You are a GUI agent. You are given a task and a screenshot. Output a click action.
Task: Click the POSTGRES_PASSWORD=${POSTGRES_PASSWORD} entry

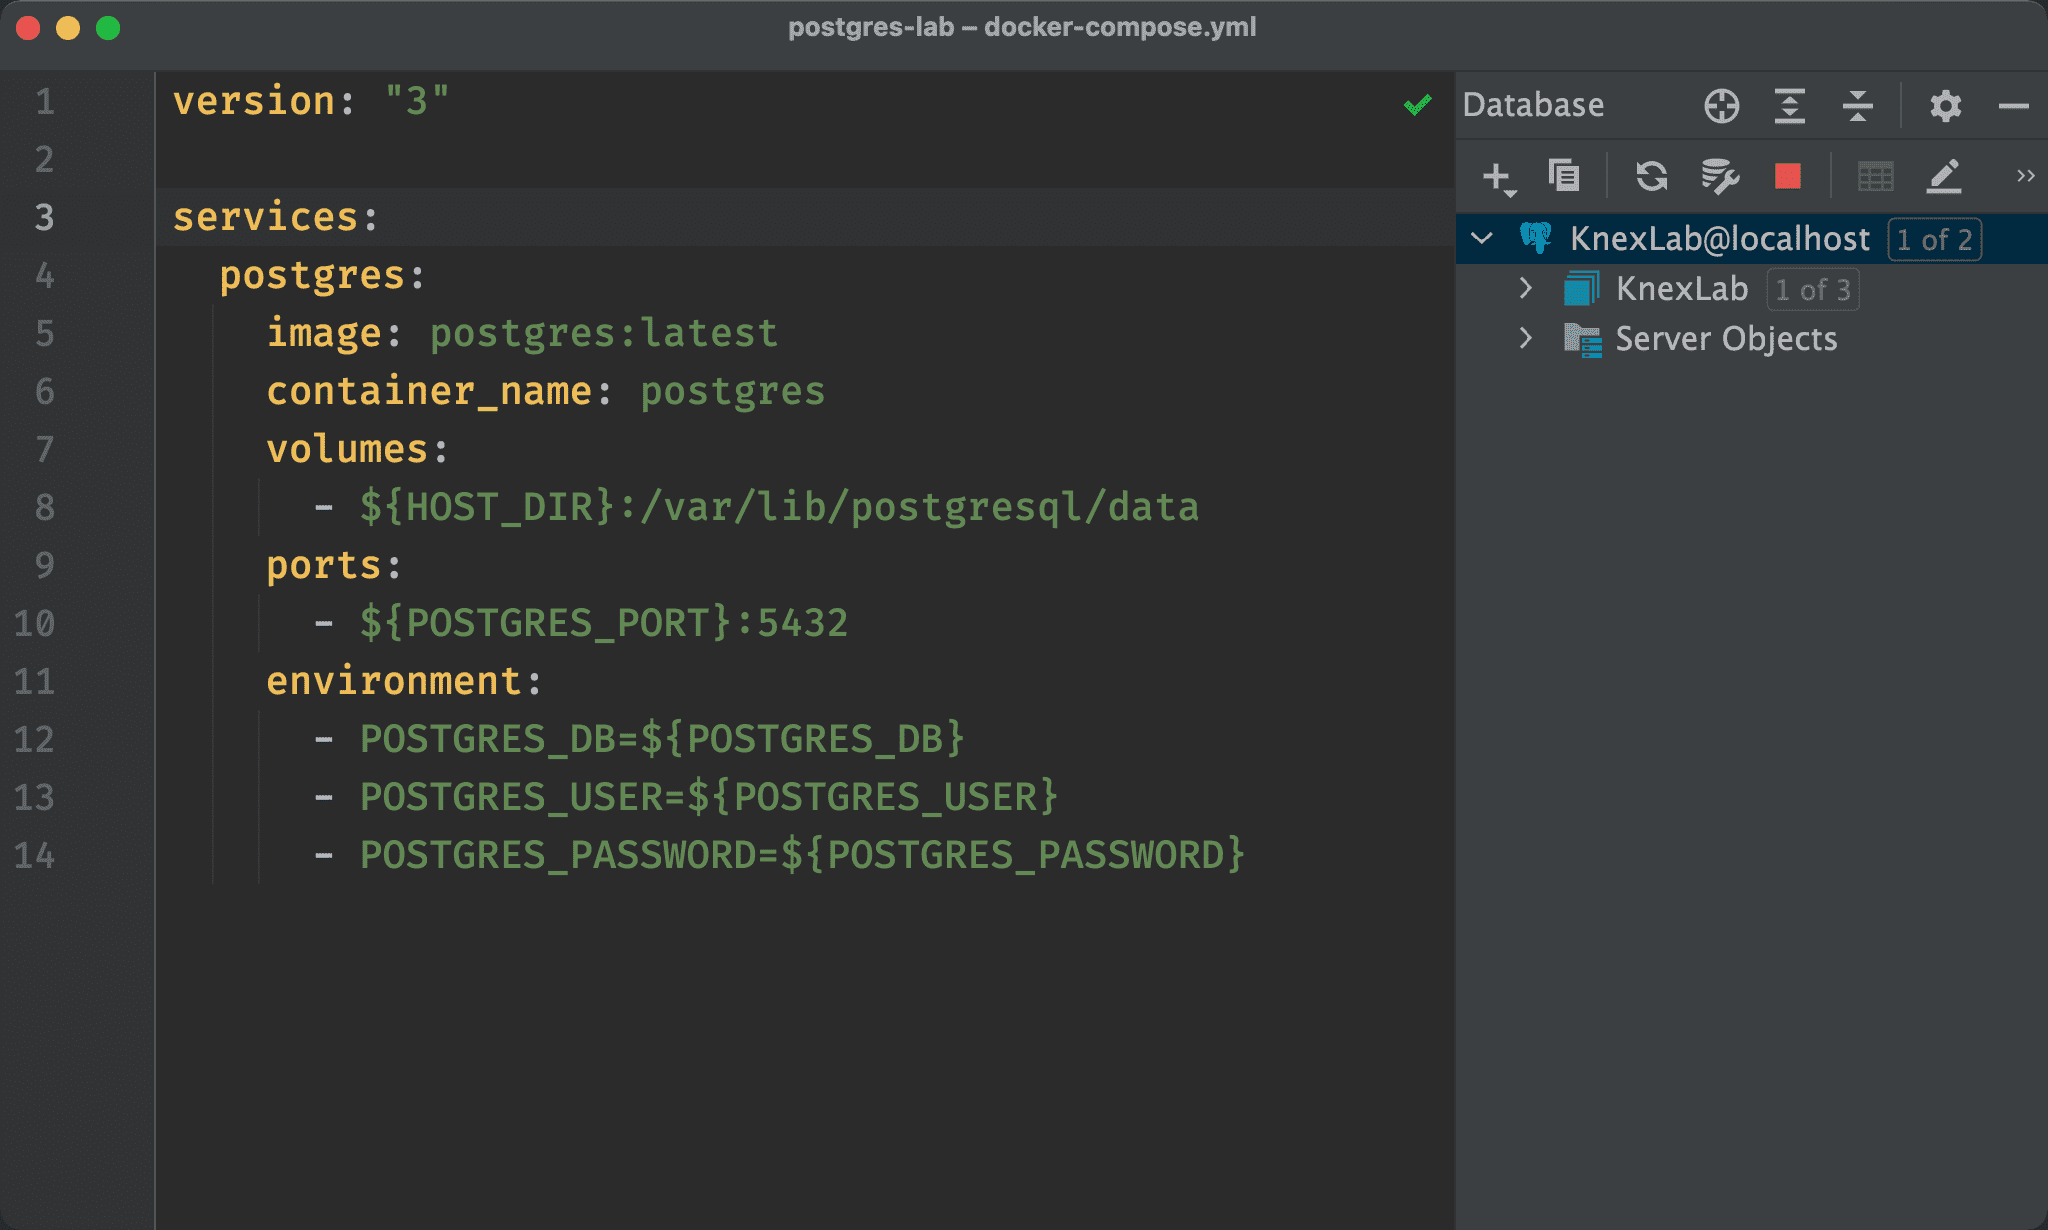click(802, 855)
